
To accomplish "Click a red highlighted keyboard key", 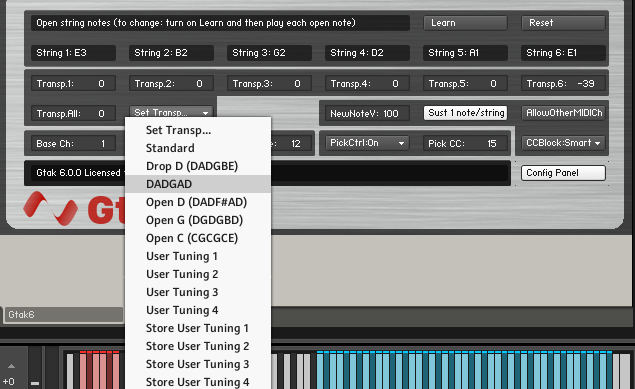I will point(83,370).
